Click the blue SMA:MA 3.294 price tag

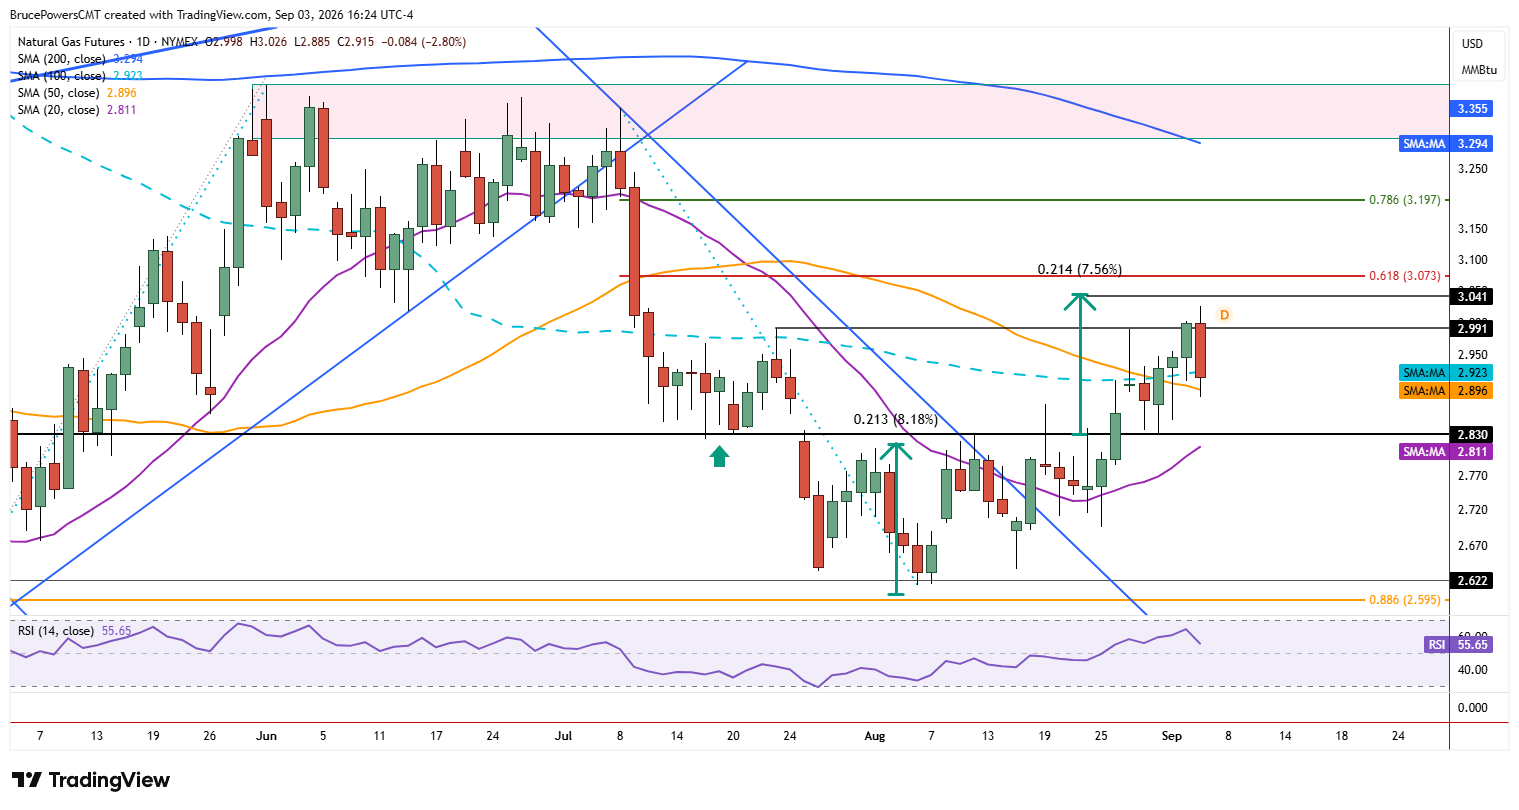click(1446, 144)
